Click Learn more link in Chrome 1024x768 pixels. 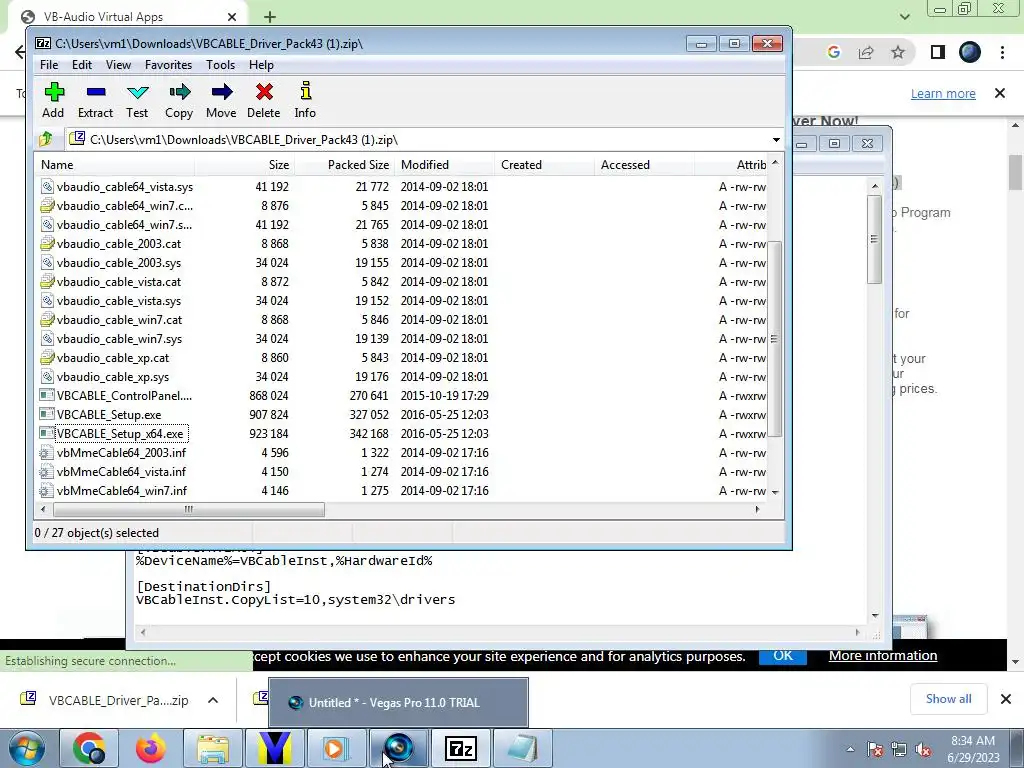943,93
